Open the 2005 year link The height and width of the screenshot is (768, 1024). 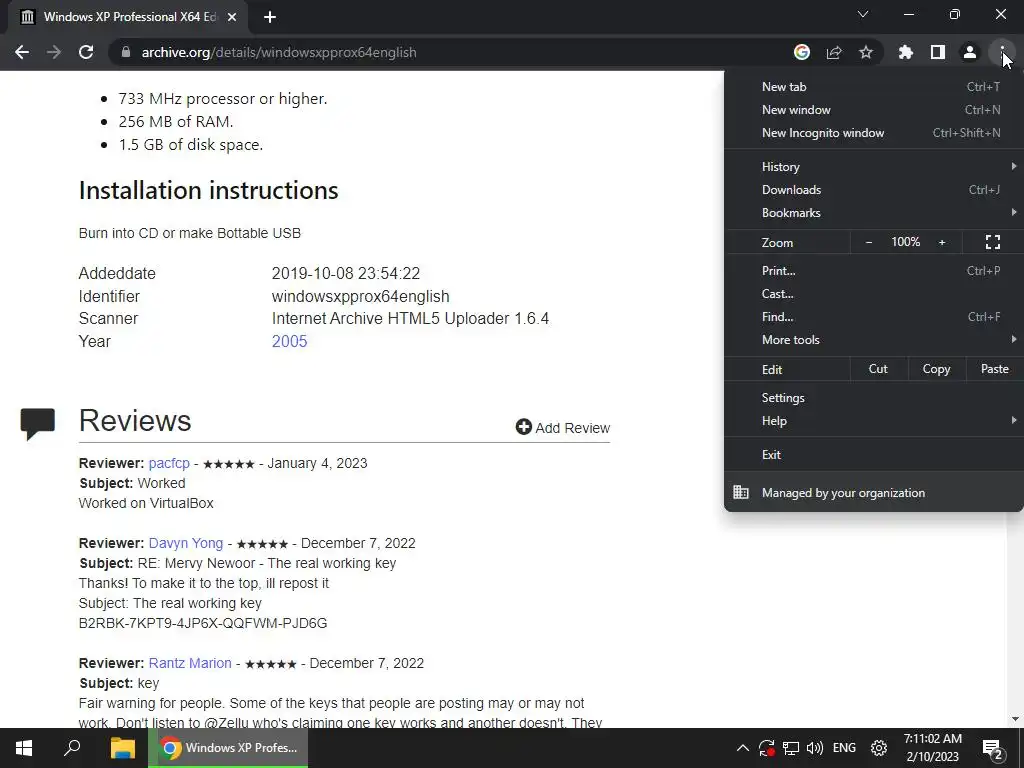pyautogui.click(x=289, y=342)
